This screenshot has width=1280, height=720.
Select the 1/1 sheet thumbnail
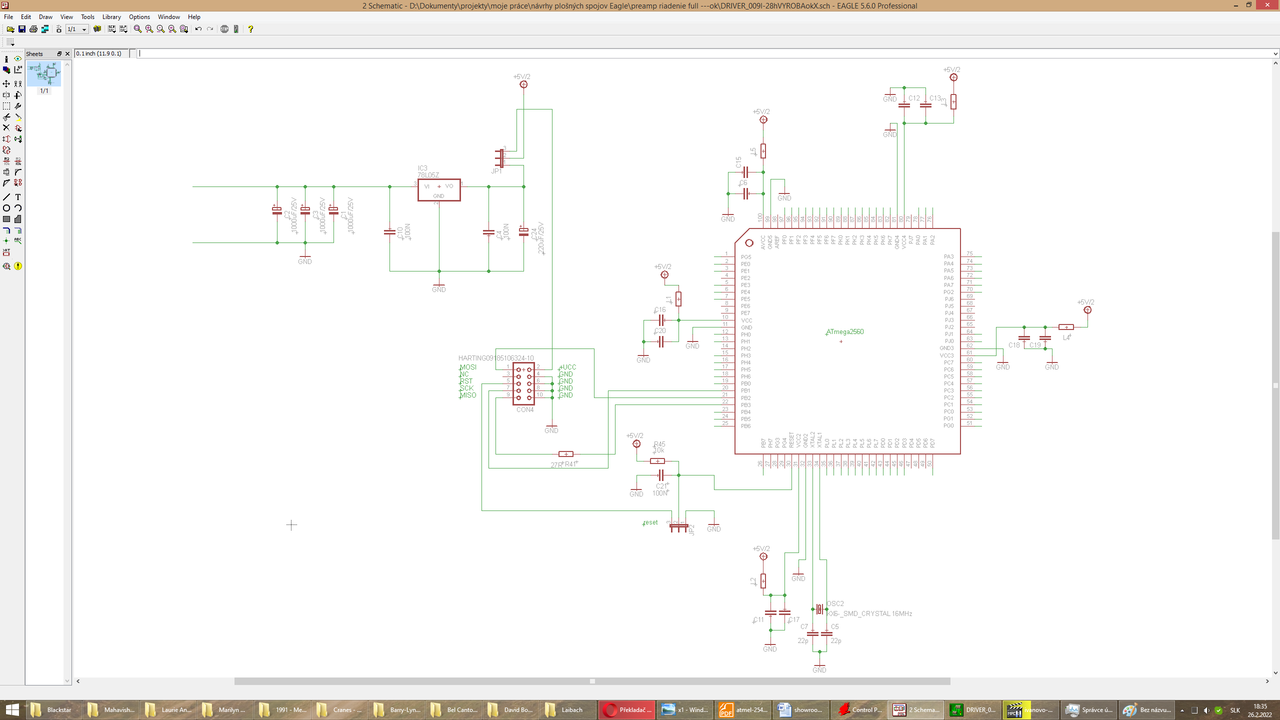[45, 75]
